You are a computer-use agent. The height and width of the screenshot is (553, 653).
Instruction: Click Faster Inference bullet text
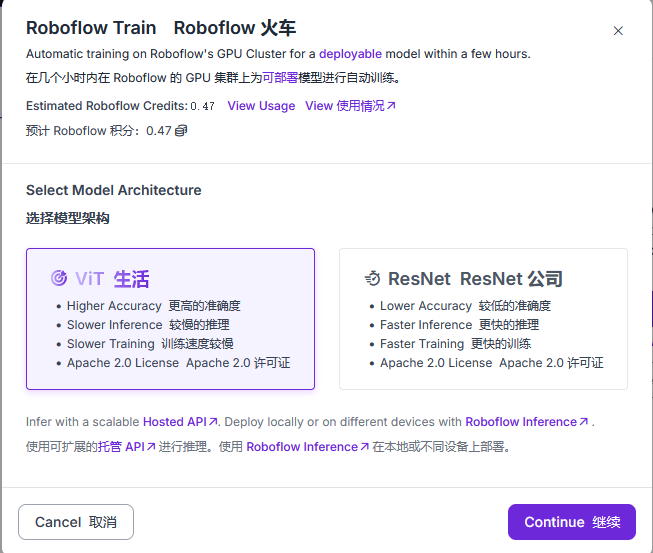click(426, 325)
